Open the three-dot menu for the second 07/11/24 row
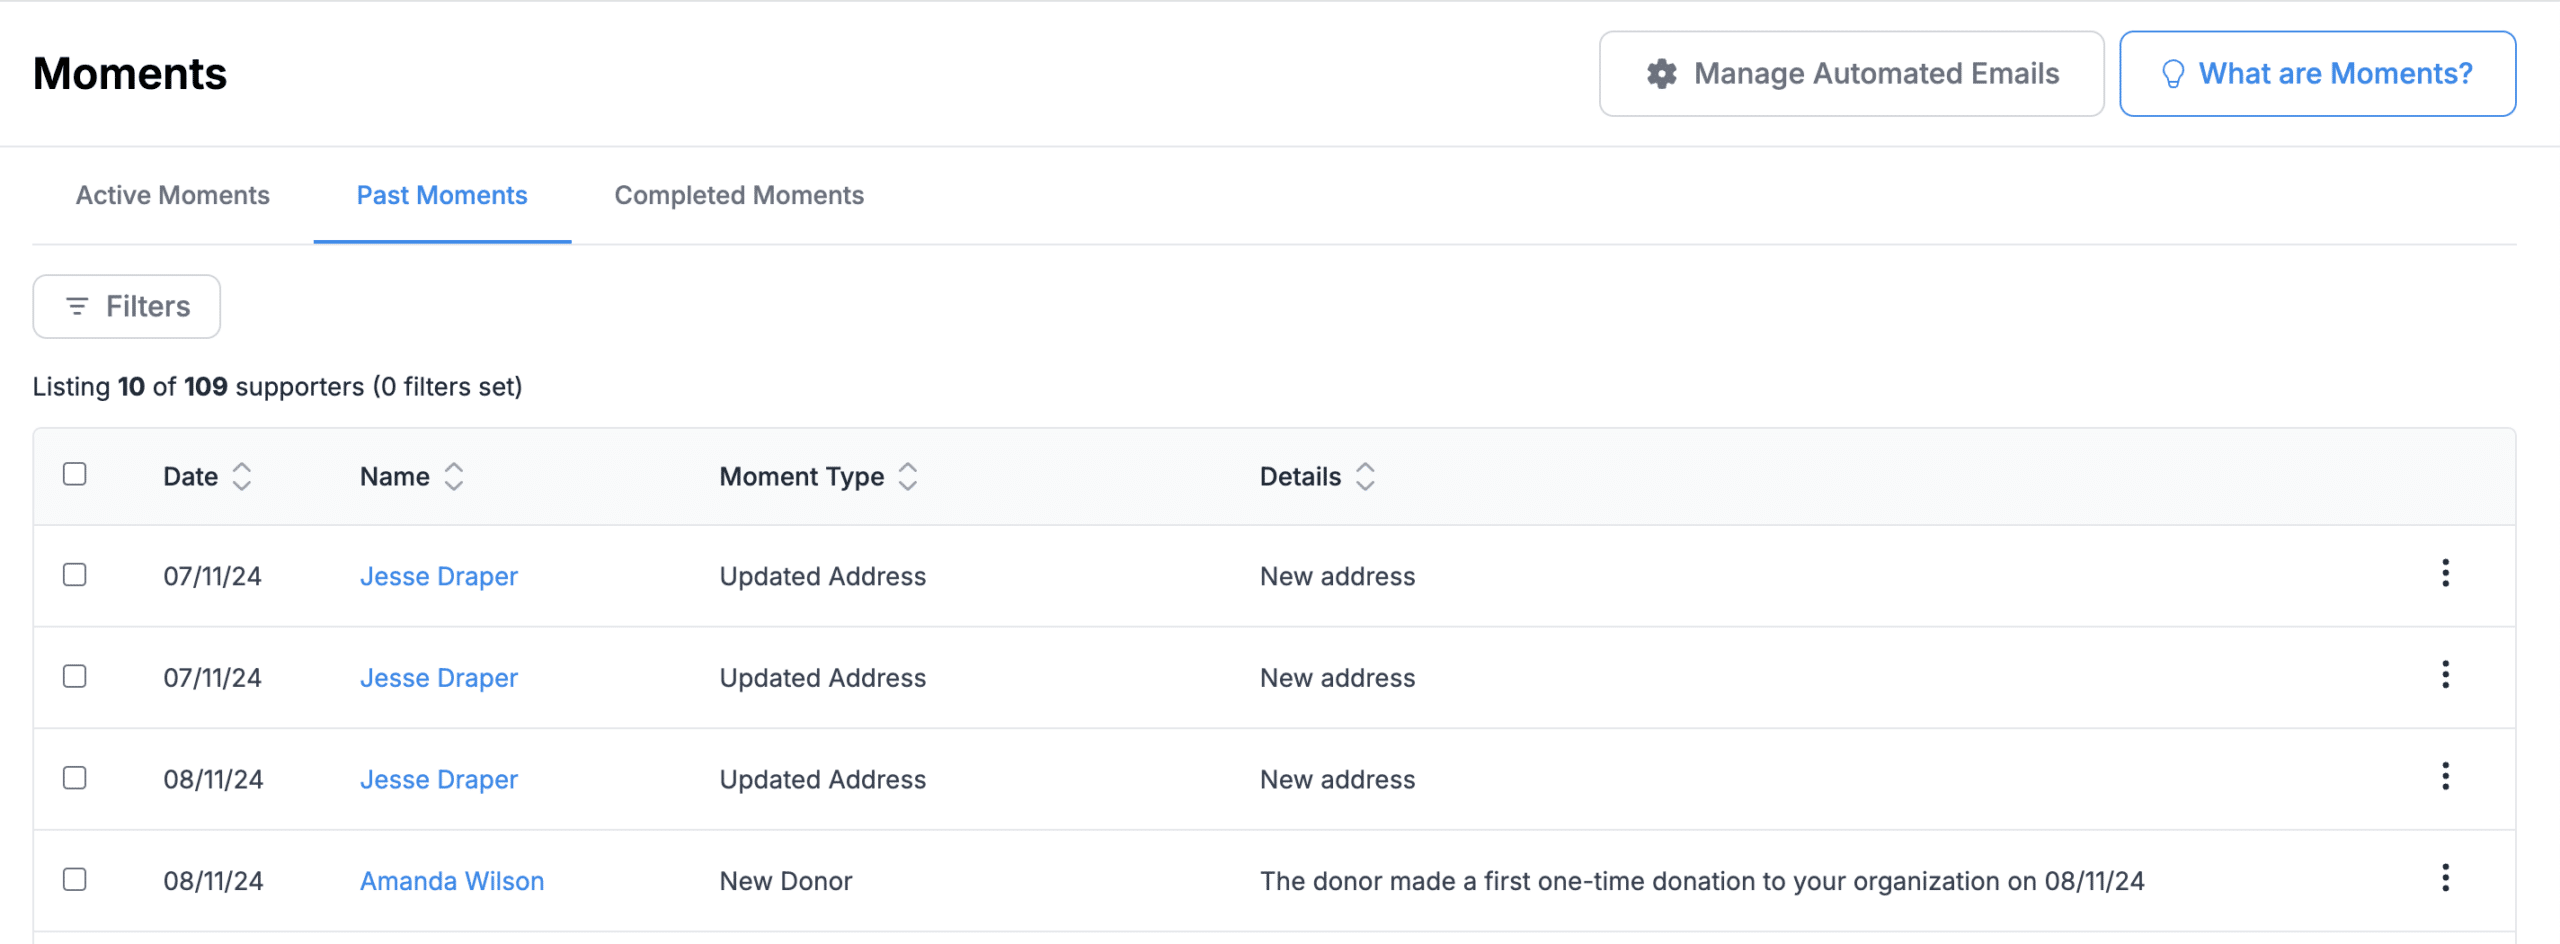Viewport: 2560px width, 944px height. click(x=2445, y=676)
